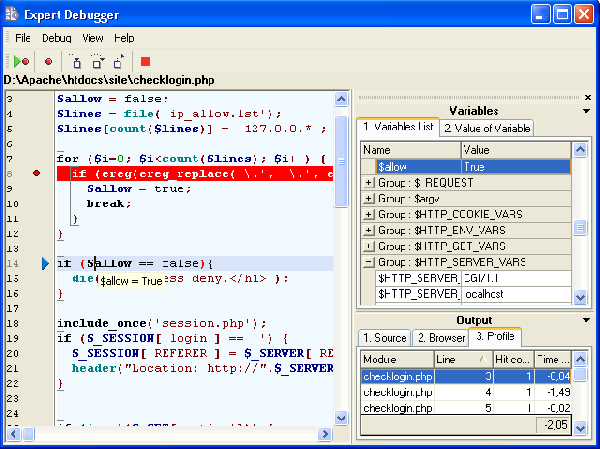
Task: Close the Variables panel with its X icon
Action: point(588,97)
